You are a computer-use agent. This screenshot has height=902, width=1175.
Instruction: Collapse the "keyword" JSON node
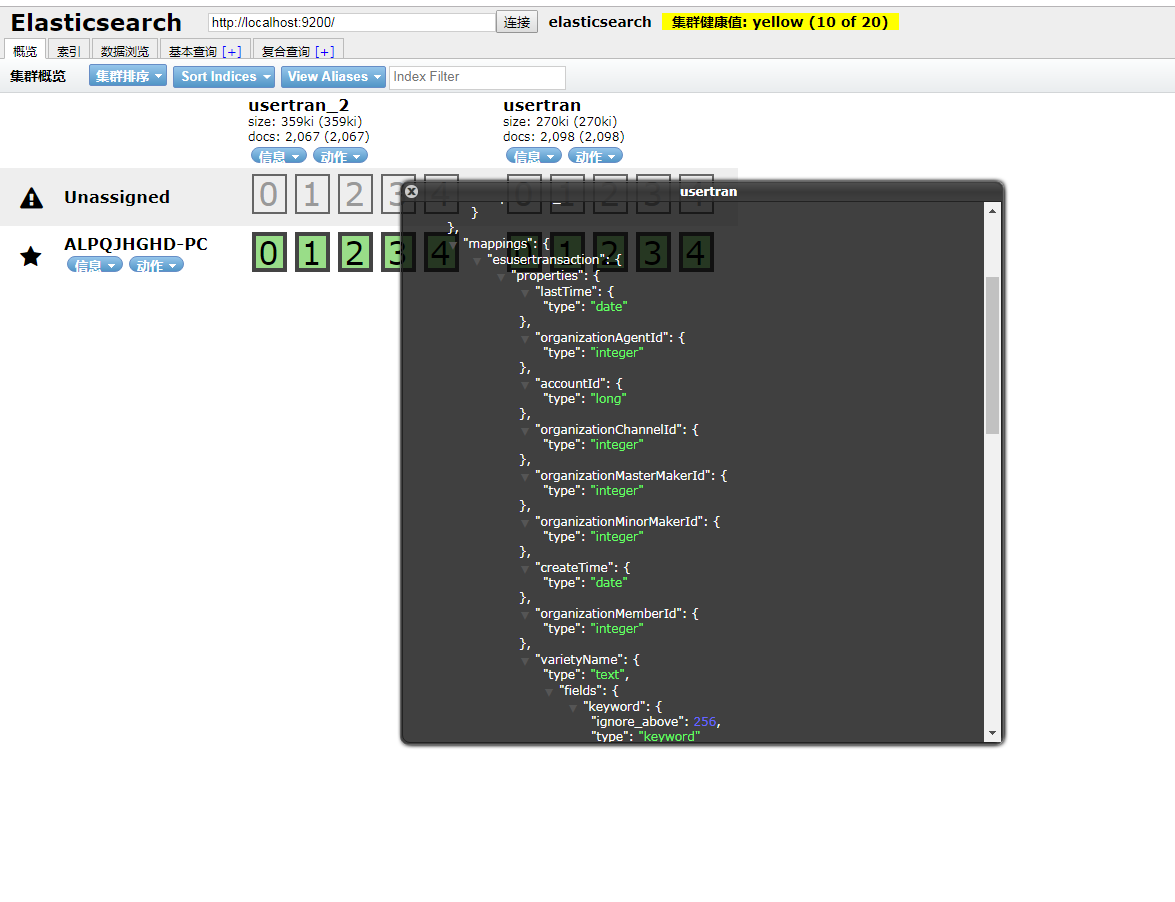pyautogui.click(x=573, y=707)
